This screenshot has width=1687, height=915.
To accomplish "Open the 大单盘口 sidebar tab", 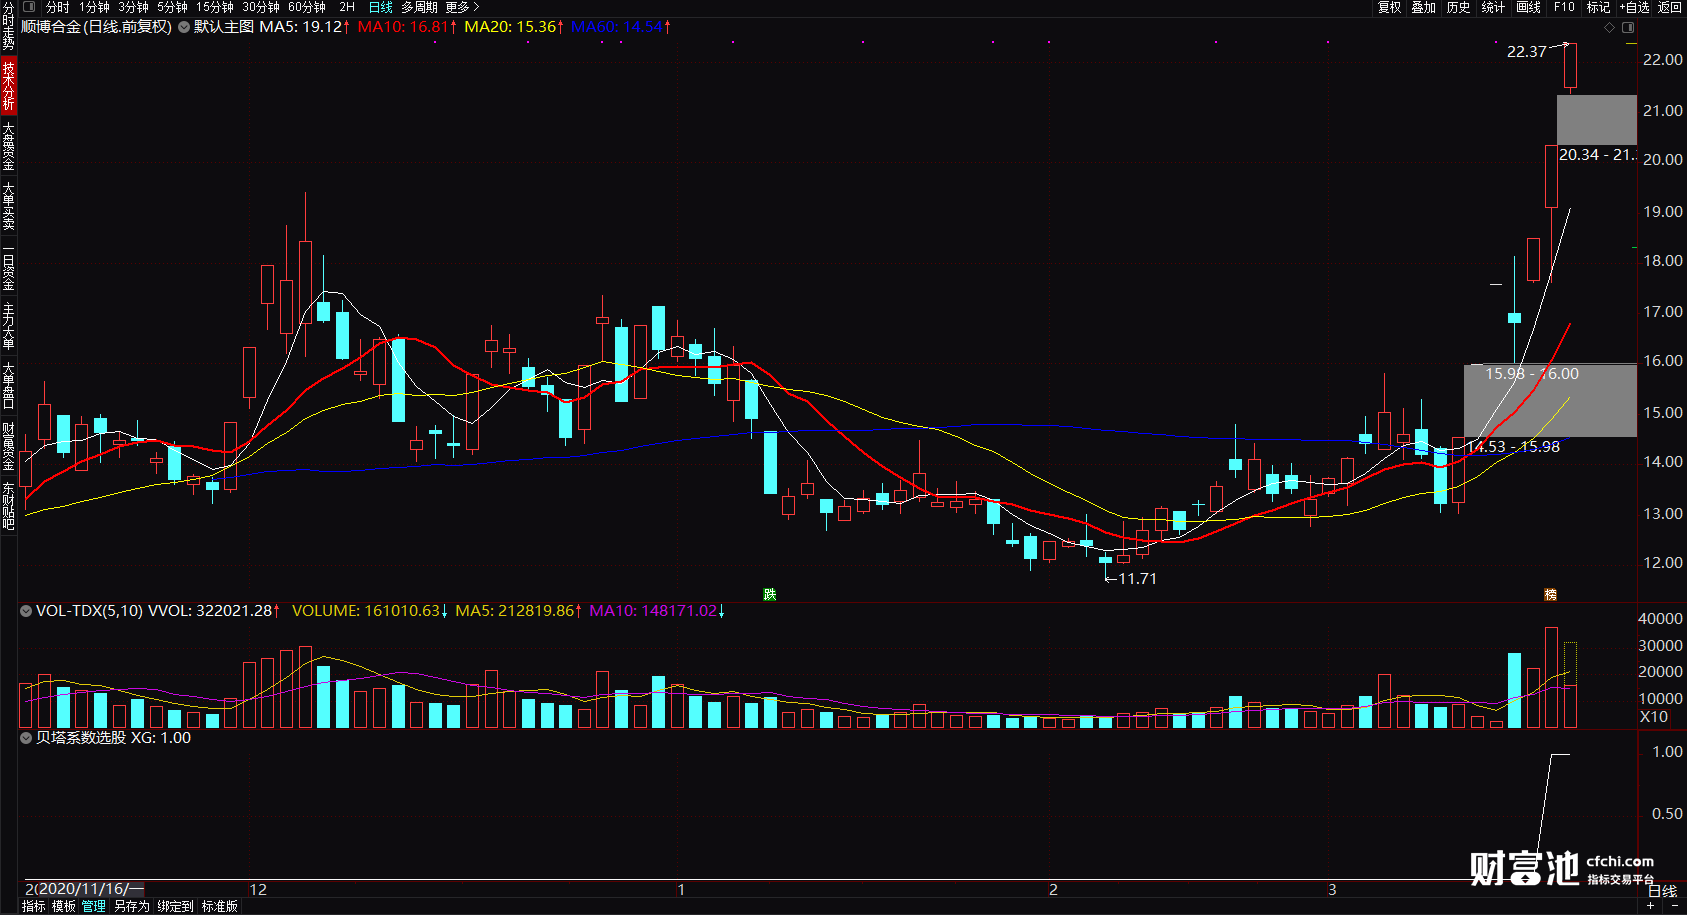I will coord(8,386).
